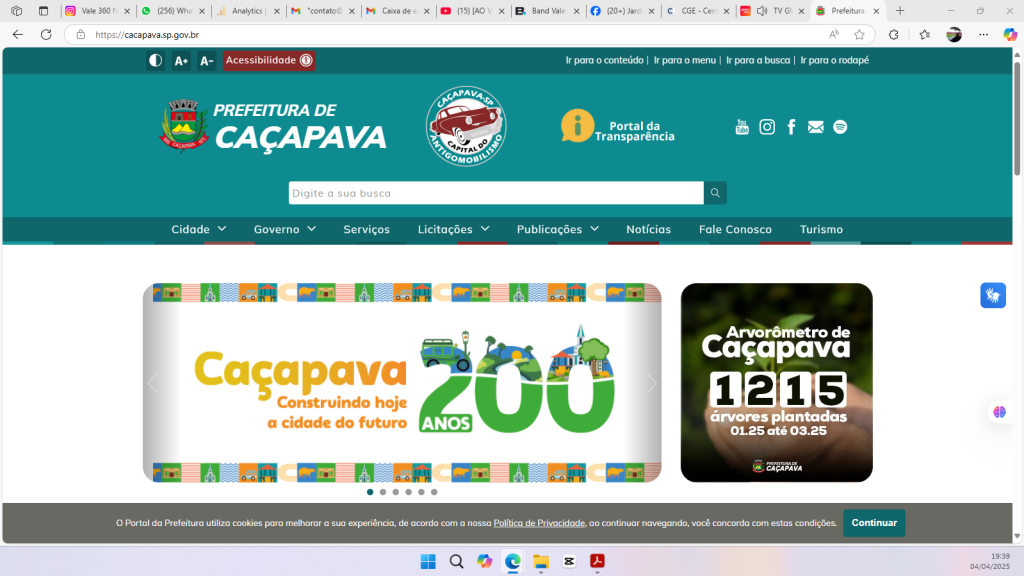Toggle high contrast mode icon
The width and height of the screenshot is (1024, 576).
pyautogui.click(x=155, y=61)
